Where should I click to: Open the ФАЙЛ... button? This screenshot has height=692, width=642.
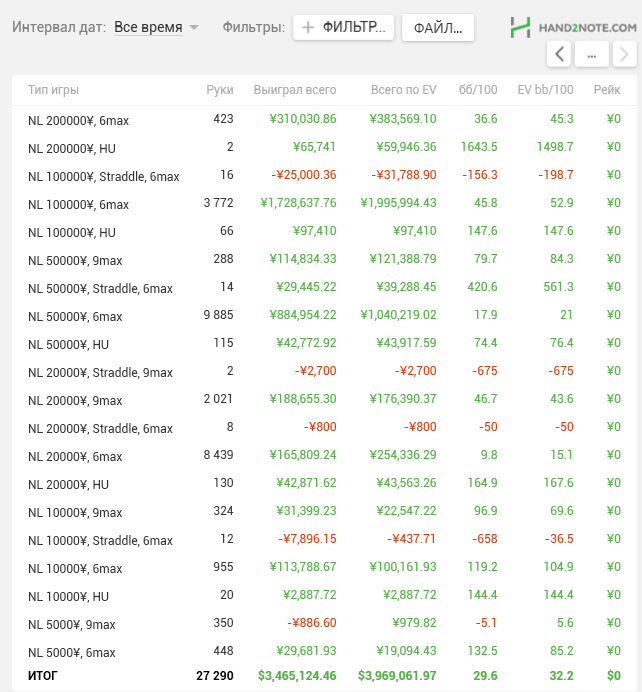[438, 28]
